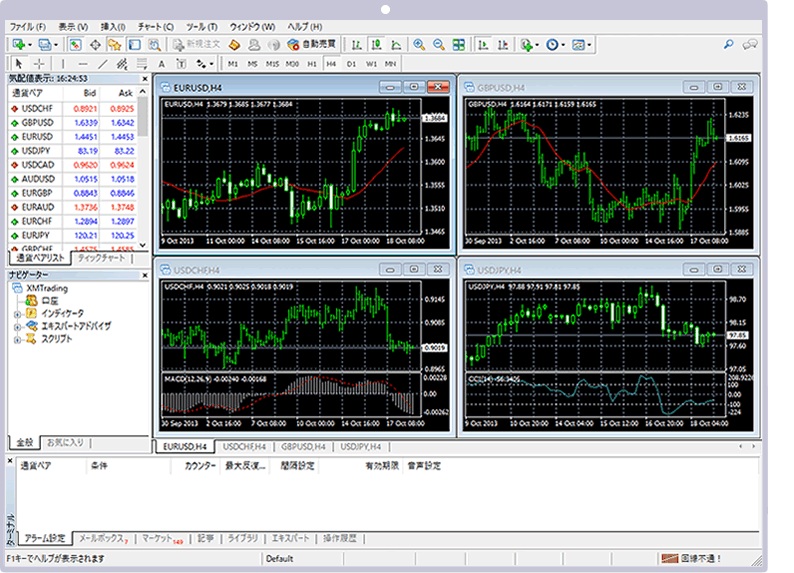Select the vertical line drawing tool

pos(63,64)
